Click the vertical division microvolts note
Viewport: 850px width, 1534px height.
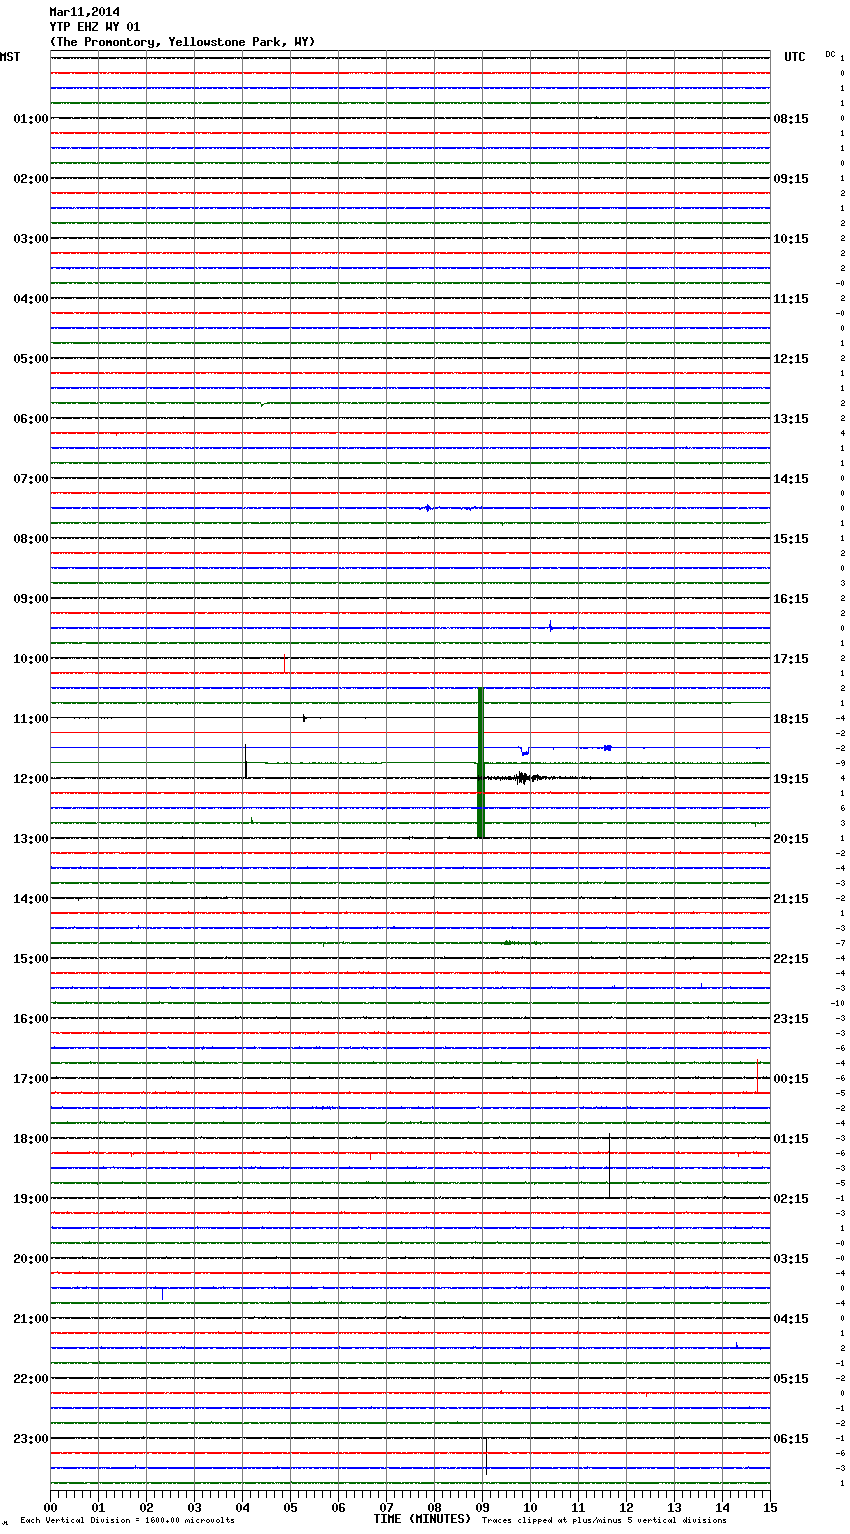pos(127,1521)
